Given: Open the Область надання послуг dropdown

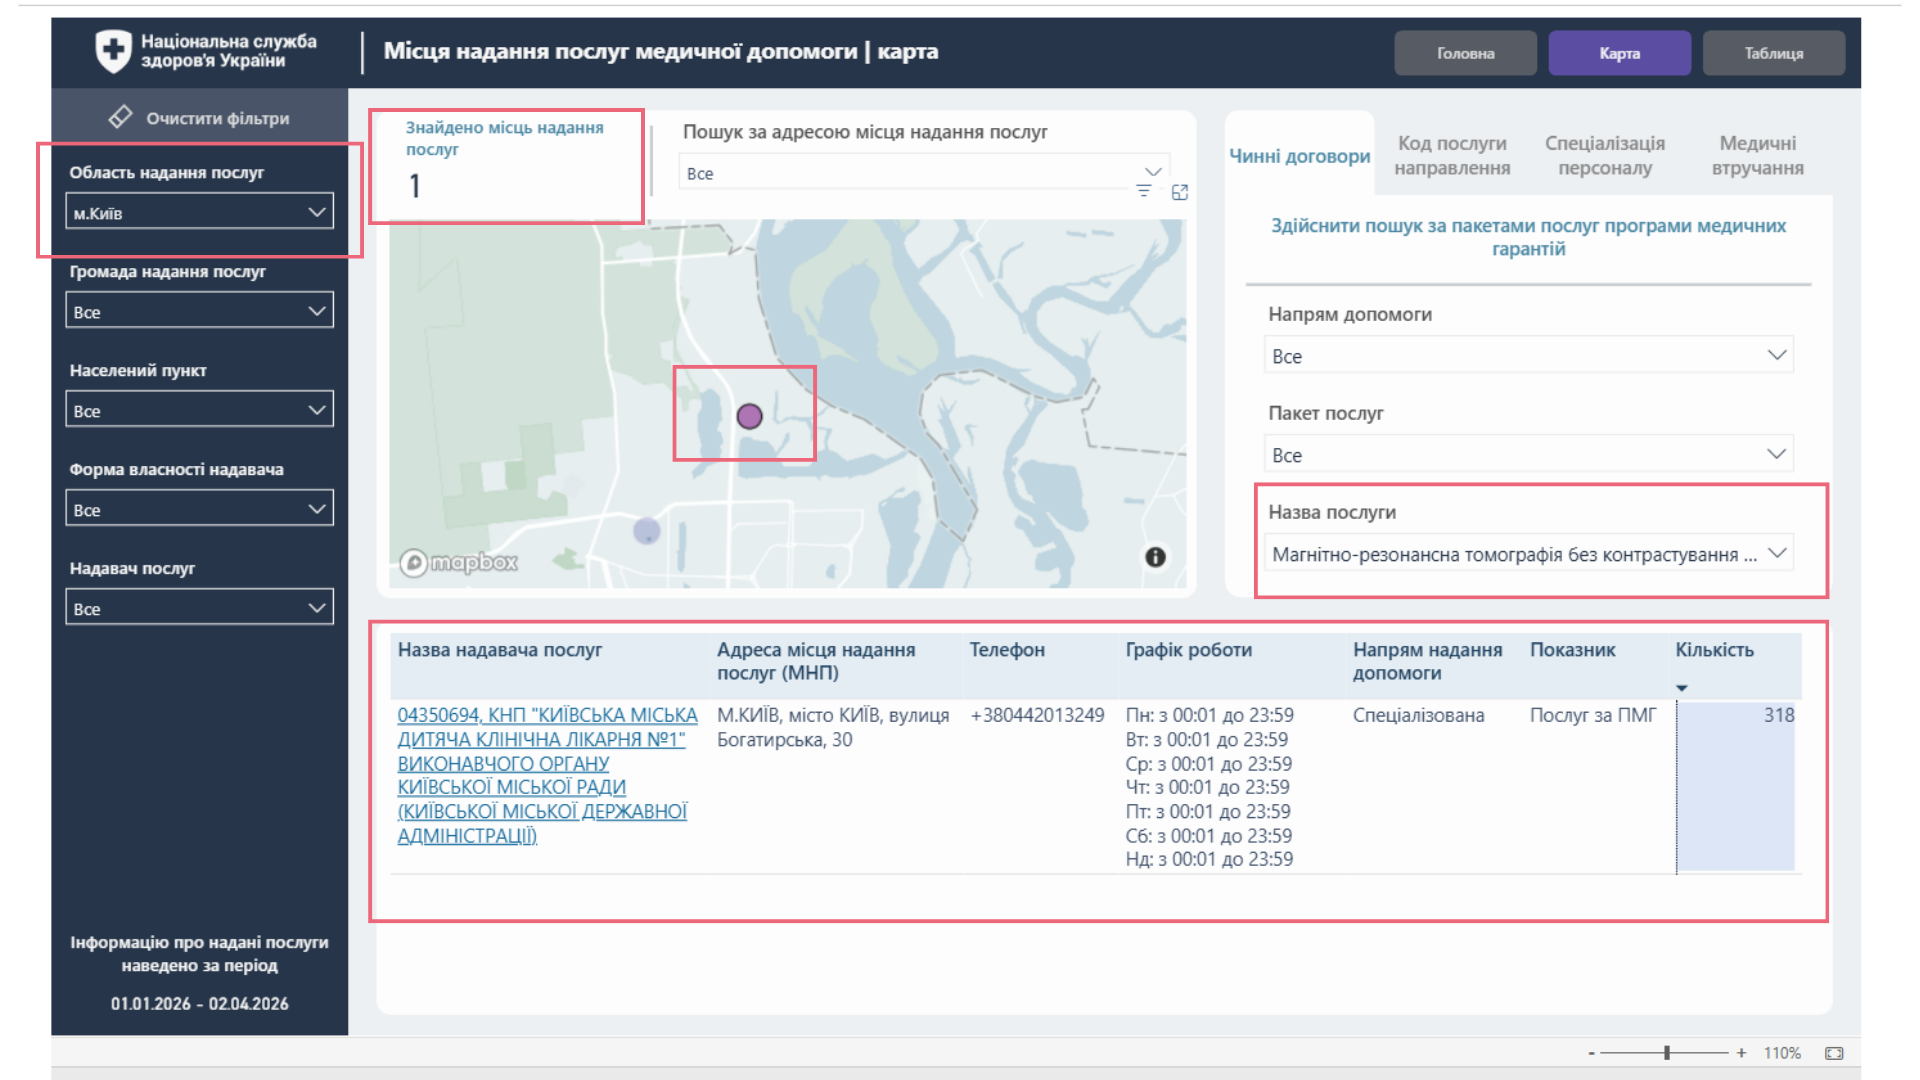Looking at the screenshot, I should click(199, 212).
